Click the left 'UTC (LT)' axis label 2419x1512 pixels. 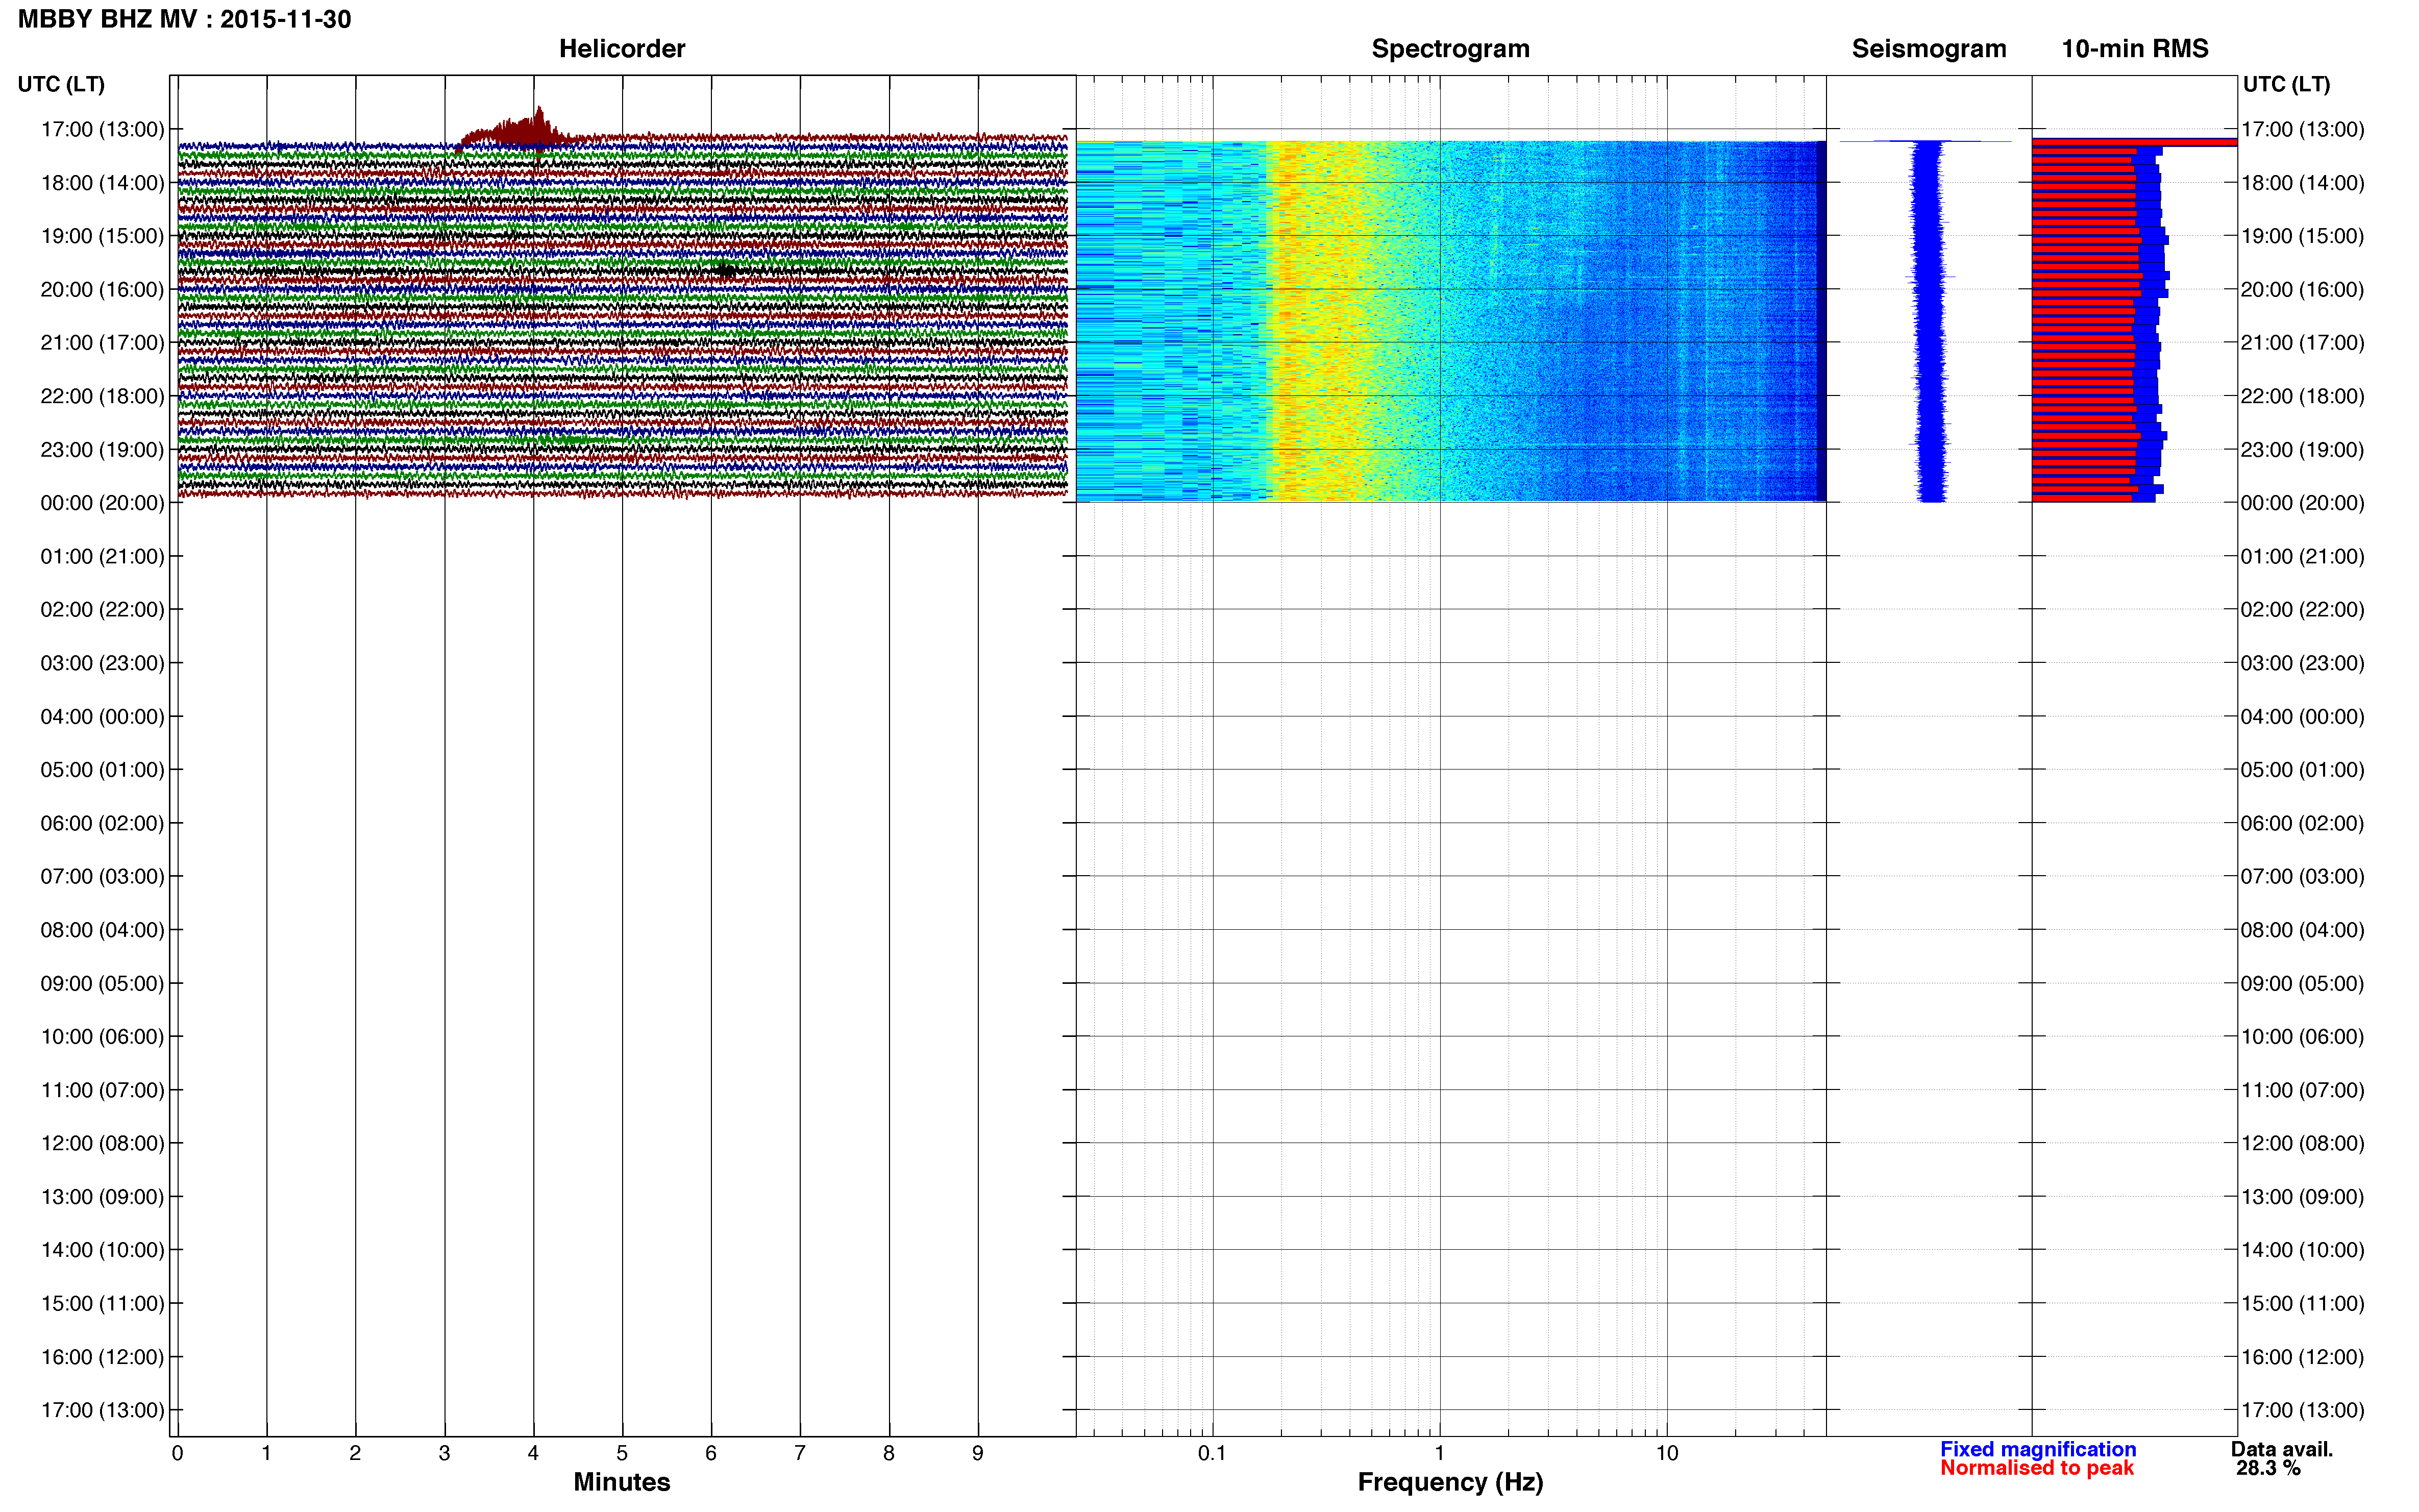tap(61, 84)
